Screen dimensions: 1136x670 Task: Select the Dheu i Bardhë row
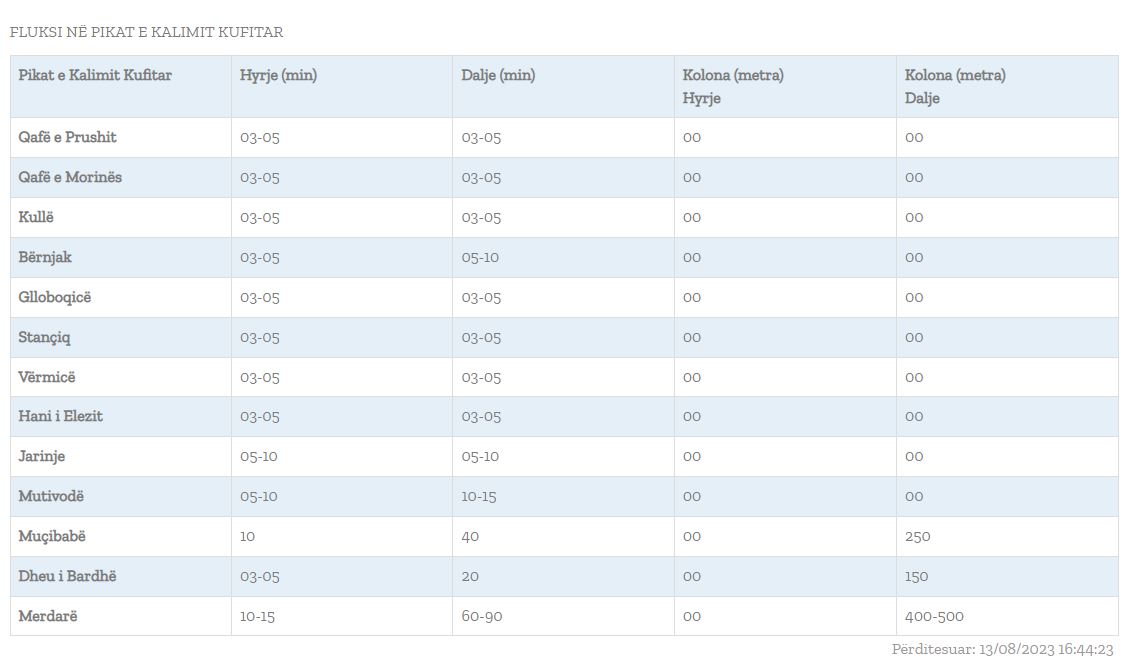pos(67,576)
